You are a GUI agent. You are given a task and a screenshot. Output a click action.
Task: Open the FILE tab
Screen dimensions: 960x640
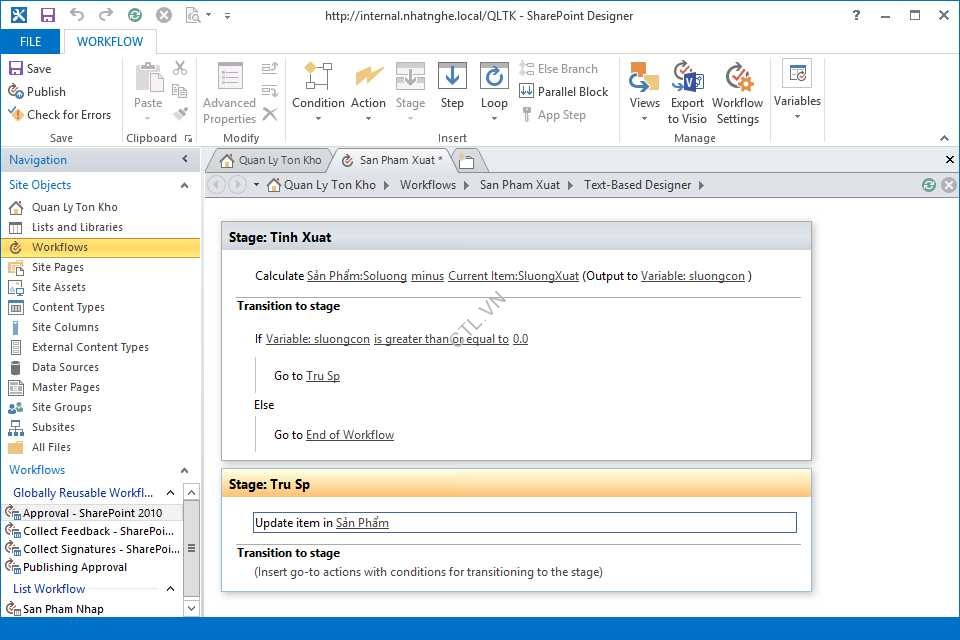coord(30,42)
